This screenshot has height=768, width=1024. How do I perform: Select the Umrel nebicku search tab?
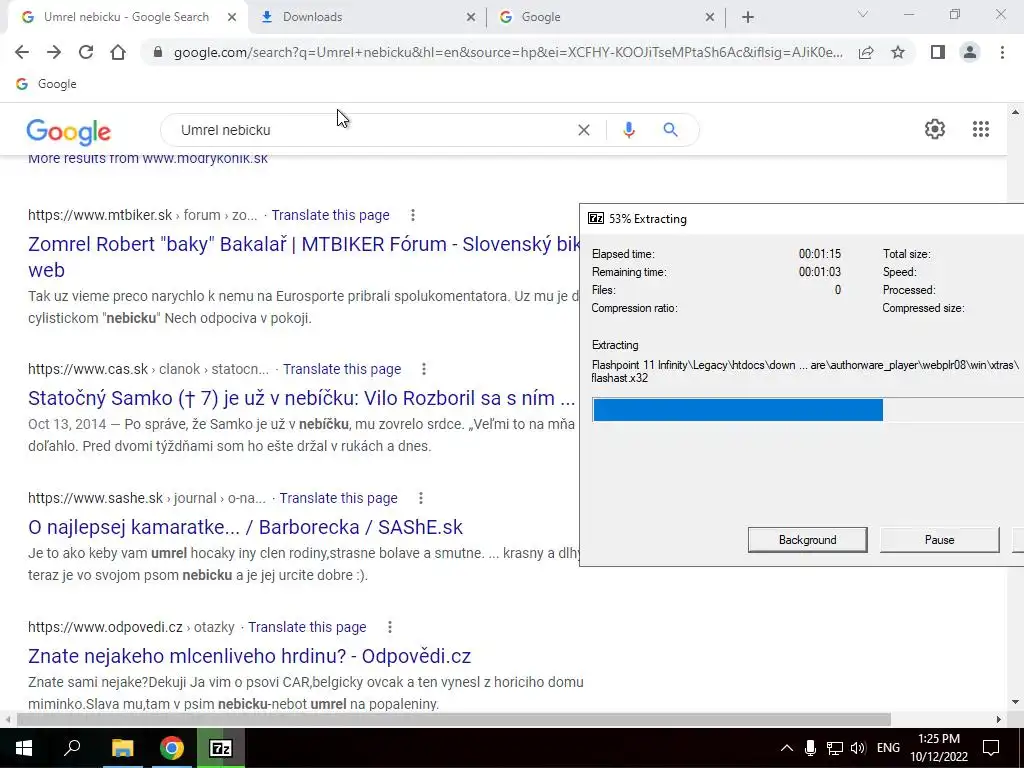coord(128,17)
